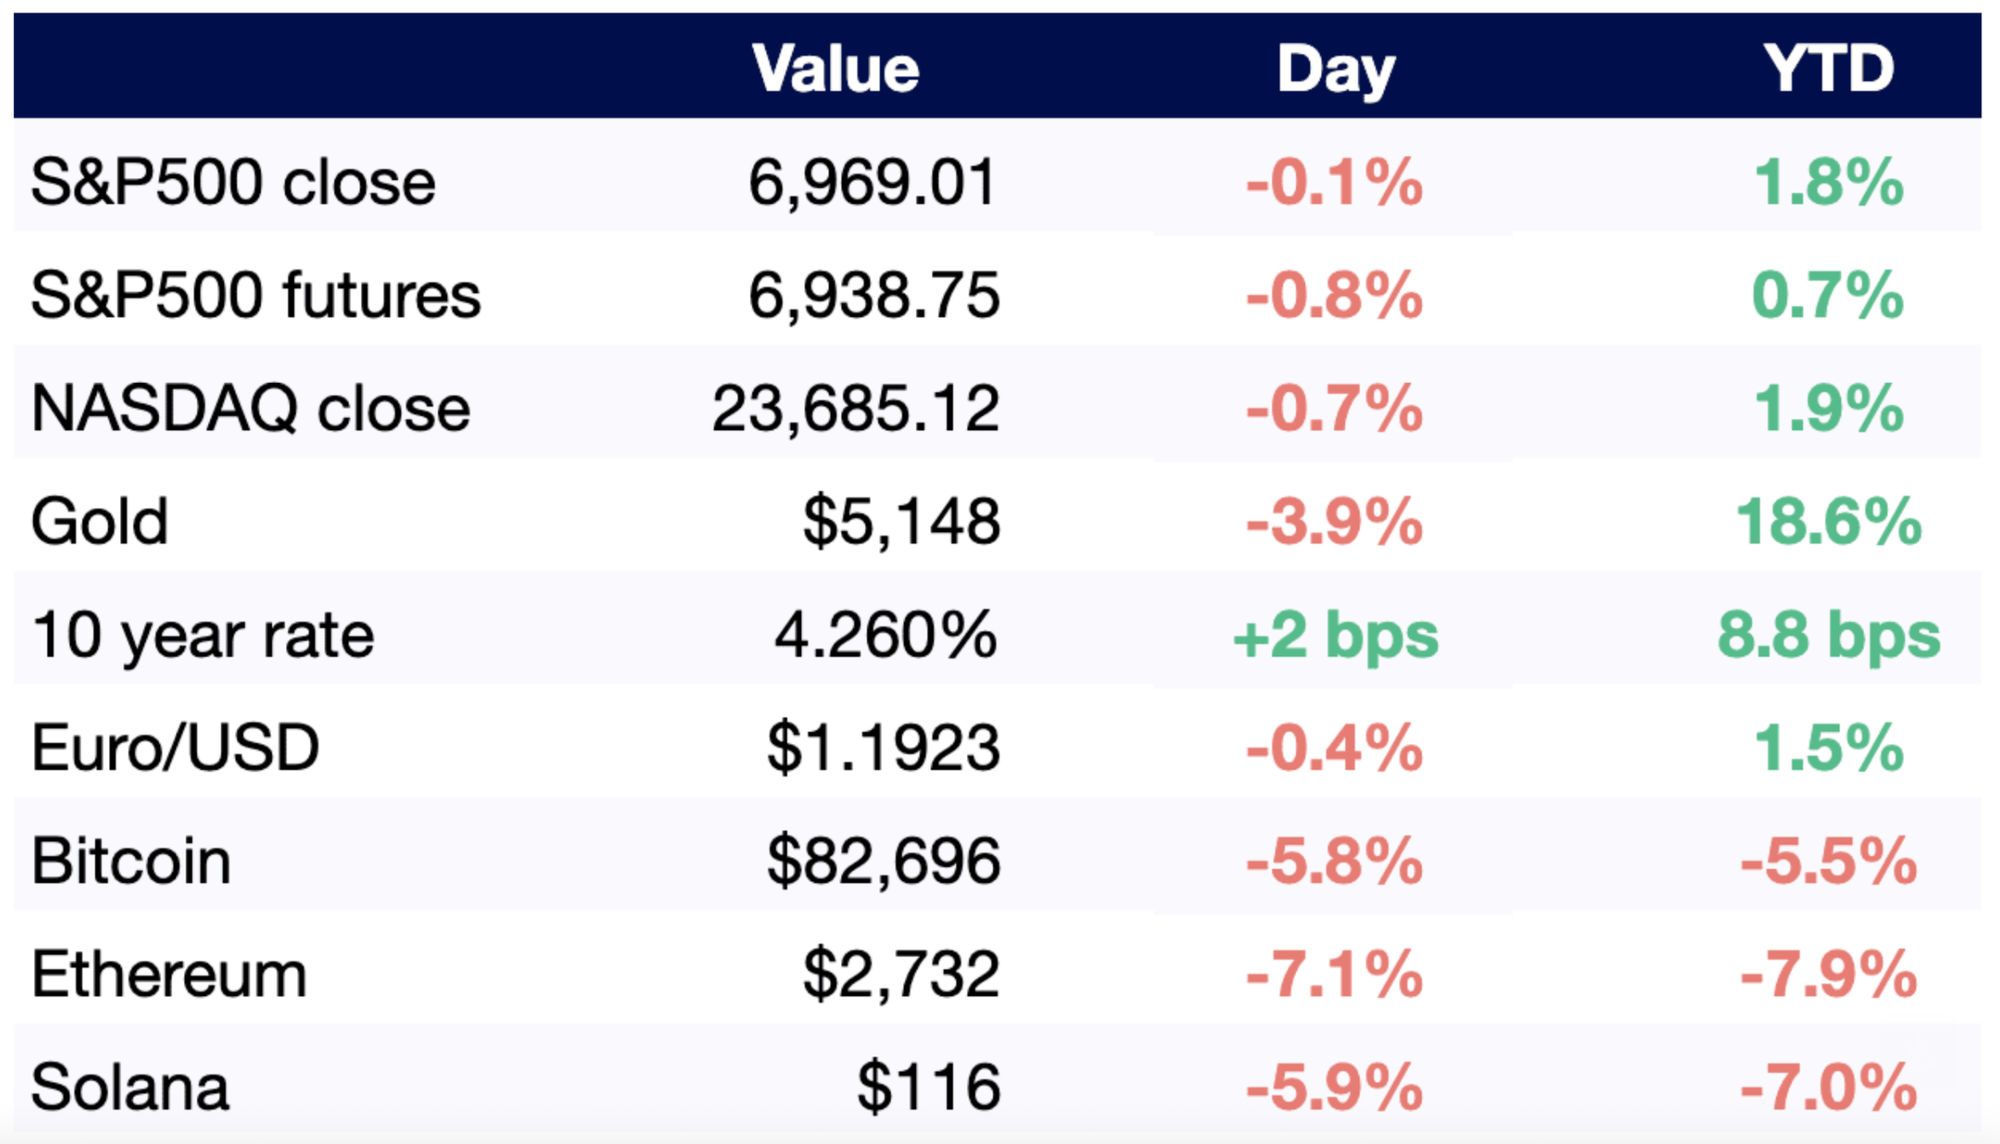2000x1144 pixels.
Task: Select the 23,685.12 NASDAQ value
Action: [x=855, y=409]
